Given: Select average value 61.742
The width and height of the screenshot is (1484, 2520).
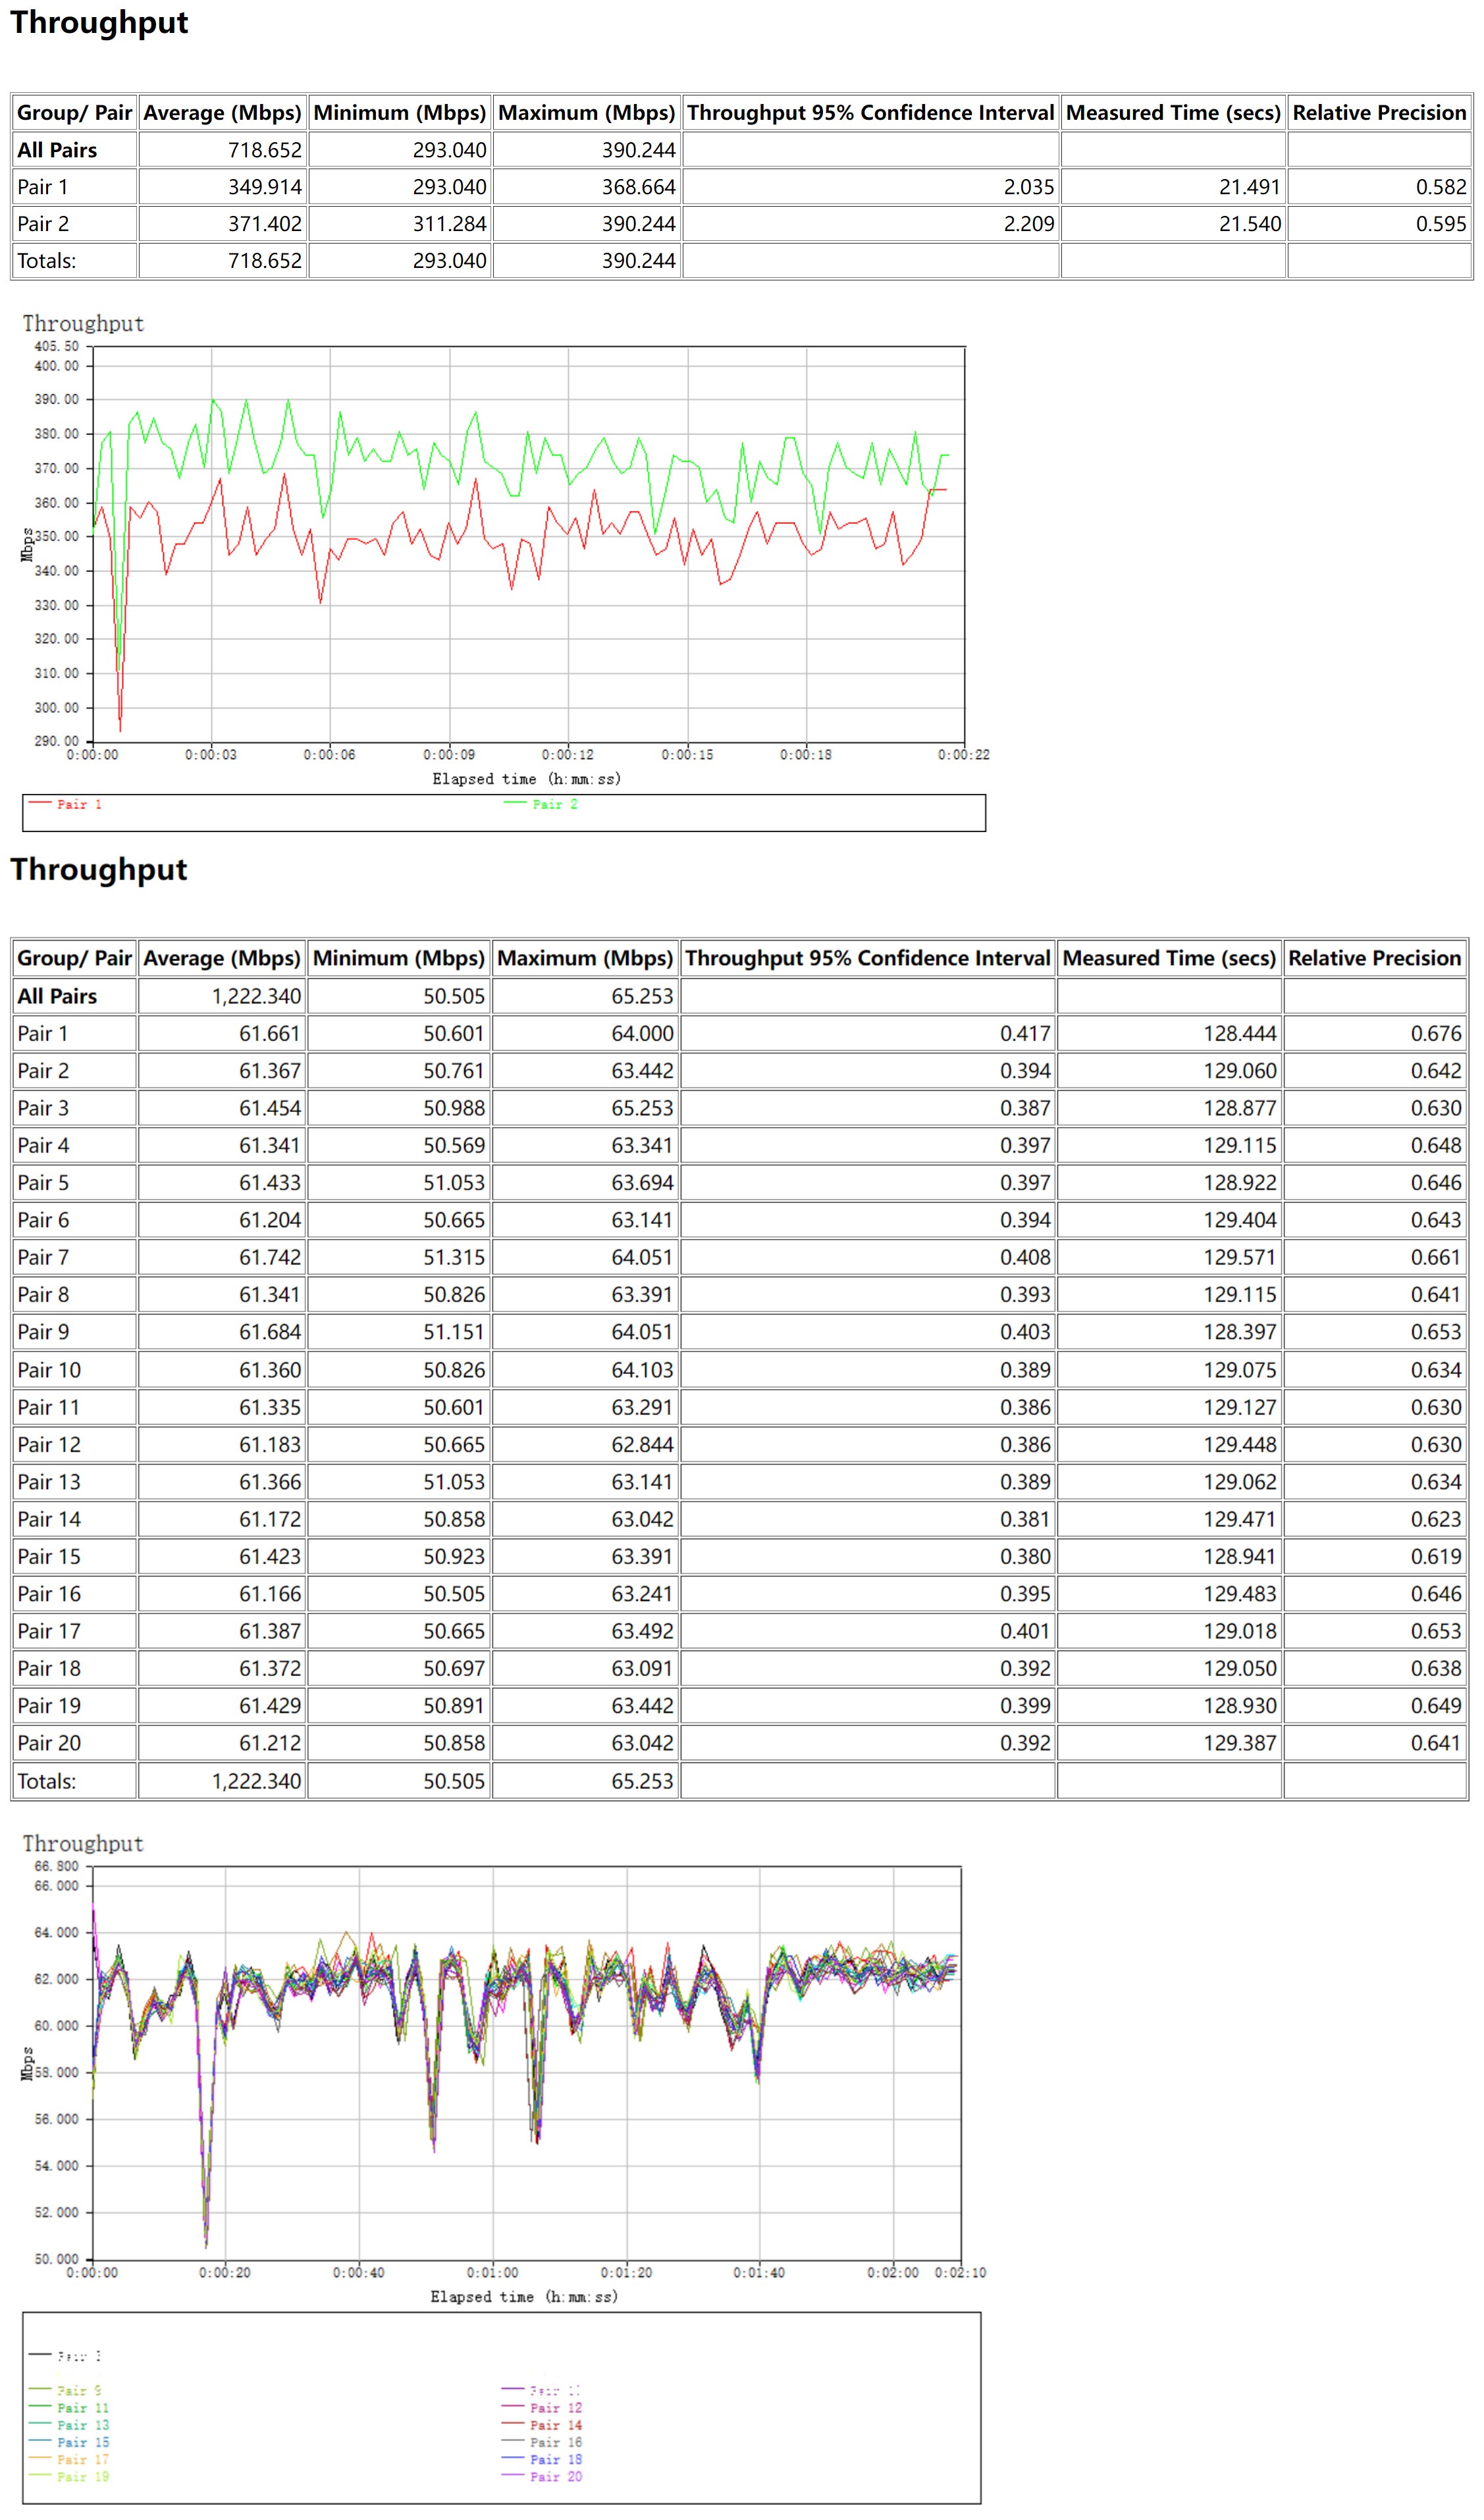Looking at the screenshot, I should 270,1258.
